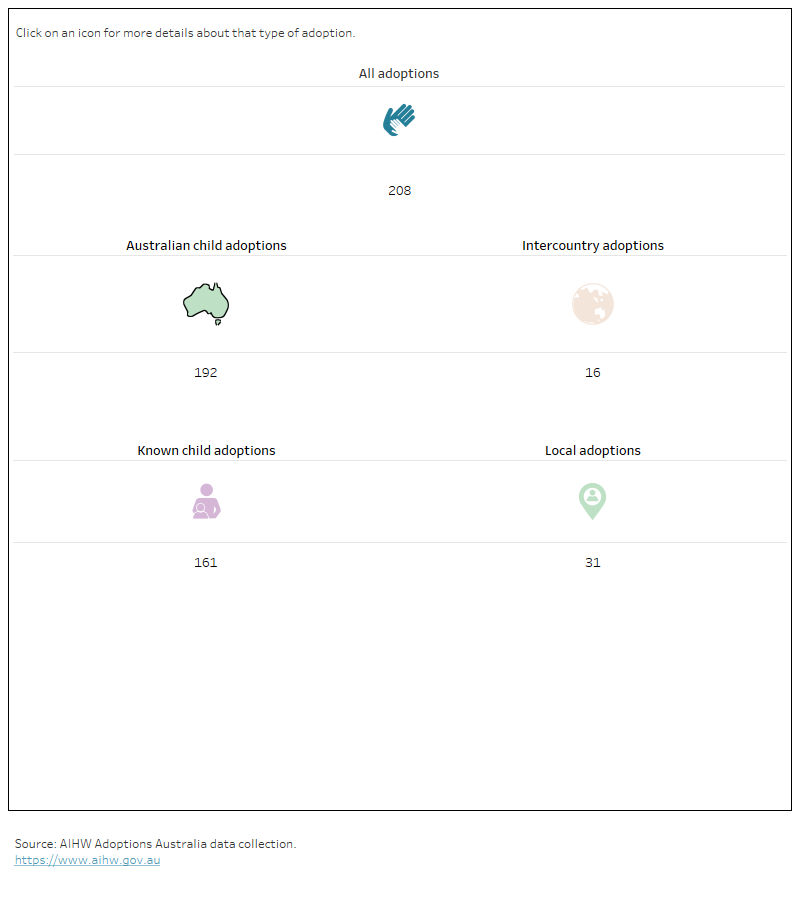
Task: Click the All adoptions waving hand icon
Action: 398,119
